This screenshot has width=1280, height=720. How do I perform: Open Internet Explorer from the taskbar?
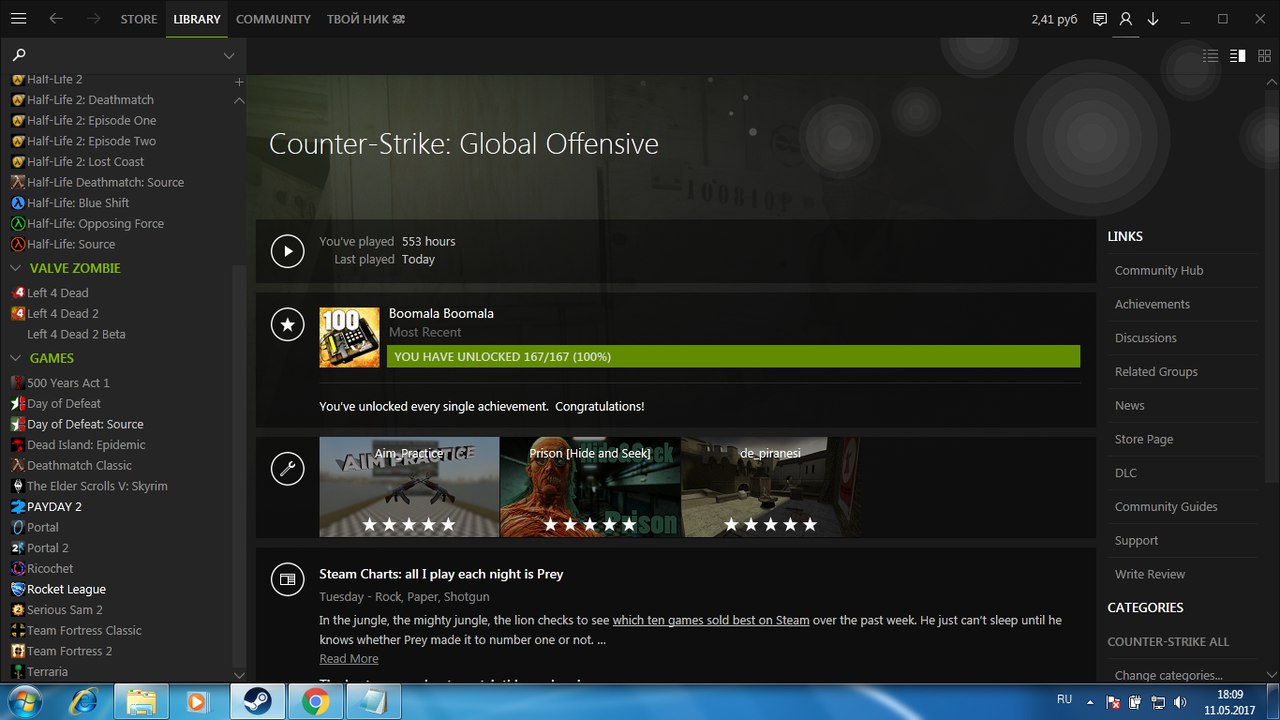(x=83, y=702)
